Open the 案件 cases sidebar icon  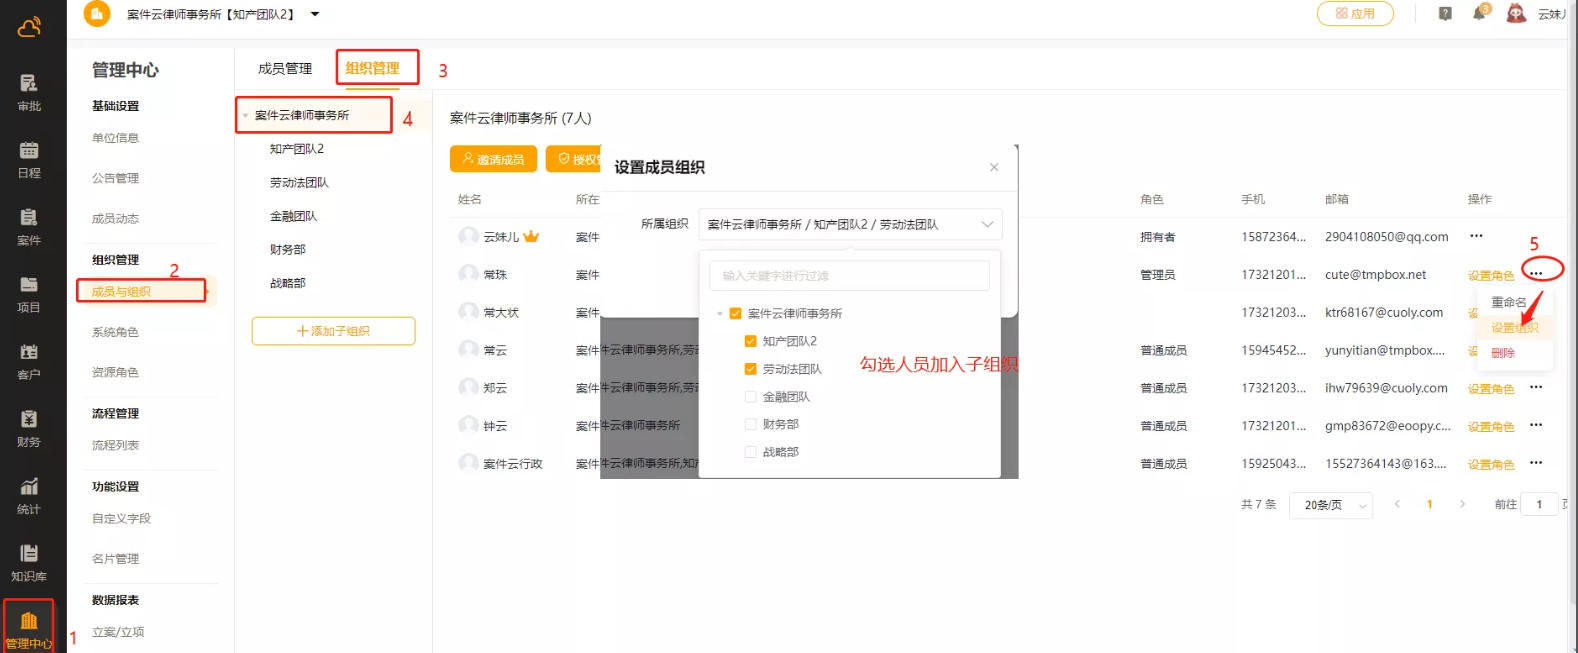tap(29, 225)
